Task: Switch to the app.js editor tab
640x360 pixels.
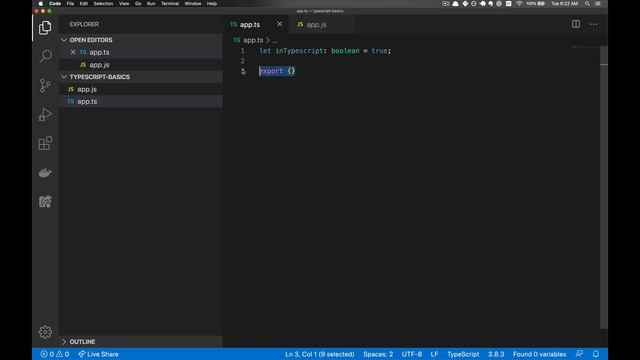Action: coord(316,24)
